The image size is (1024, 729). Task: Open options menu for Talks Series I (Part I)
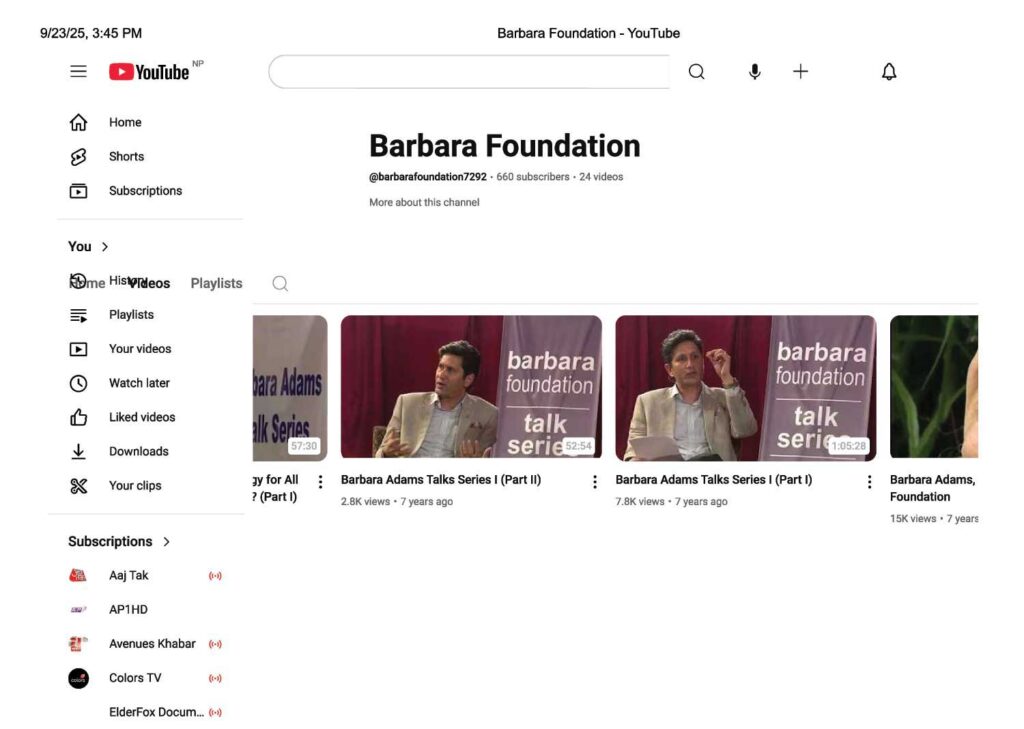[869, 482]
